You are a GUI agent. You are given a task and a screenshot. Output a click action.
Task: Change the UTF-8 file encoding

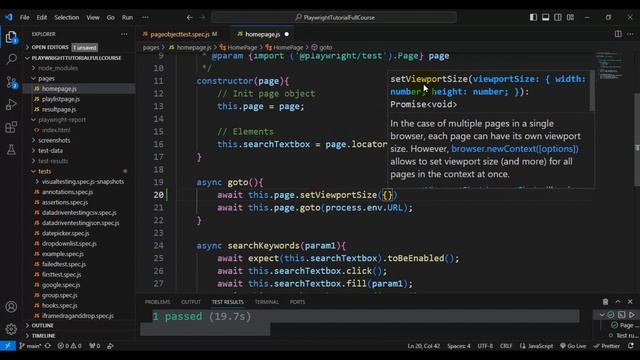pos(485,346)
